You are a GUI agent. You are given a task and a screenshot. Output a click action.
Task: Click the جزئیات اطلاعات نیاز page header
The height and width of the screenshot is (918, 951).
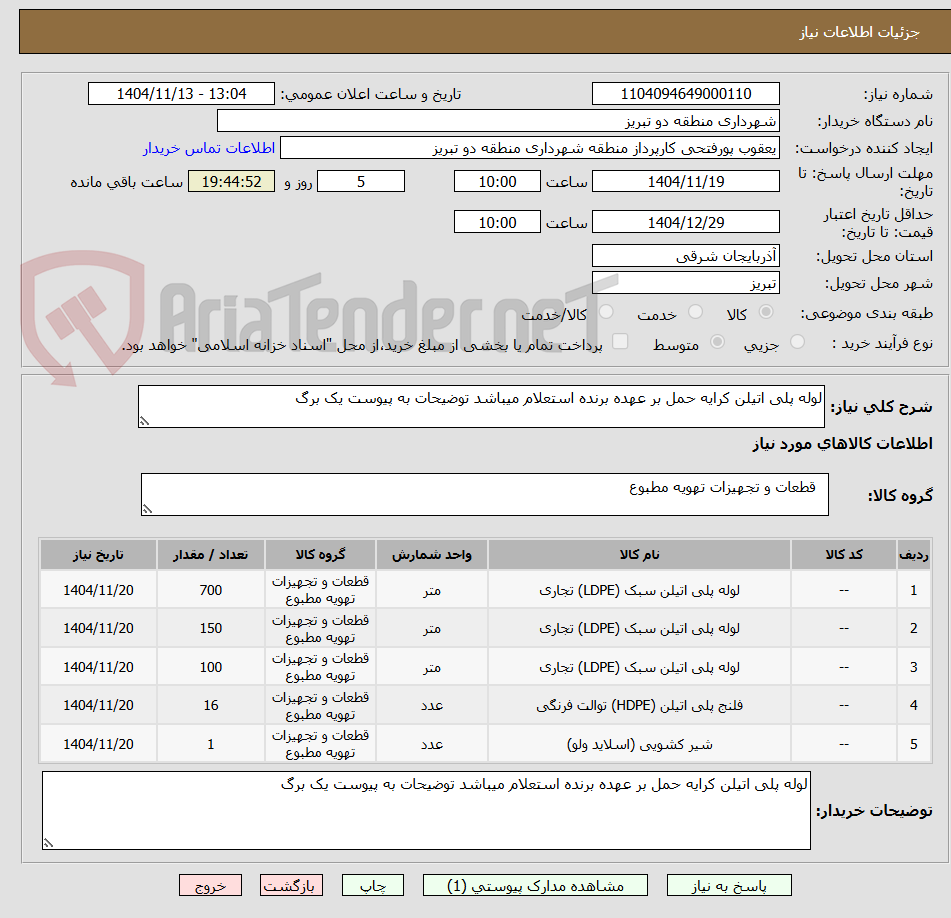(x=859, y=32)
